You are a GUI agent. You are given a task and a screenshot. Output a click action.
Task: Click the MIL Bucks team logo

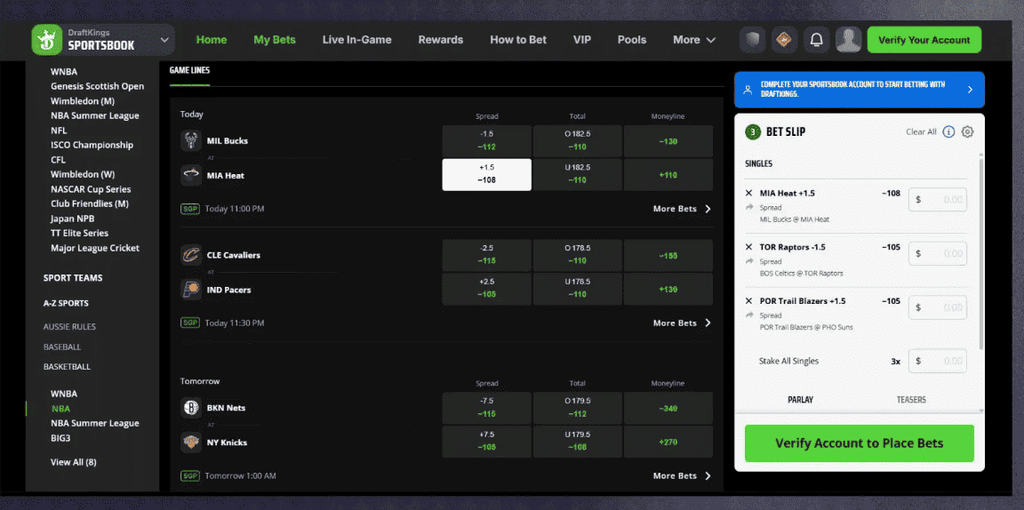(x=191, y=140)
